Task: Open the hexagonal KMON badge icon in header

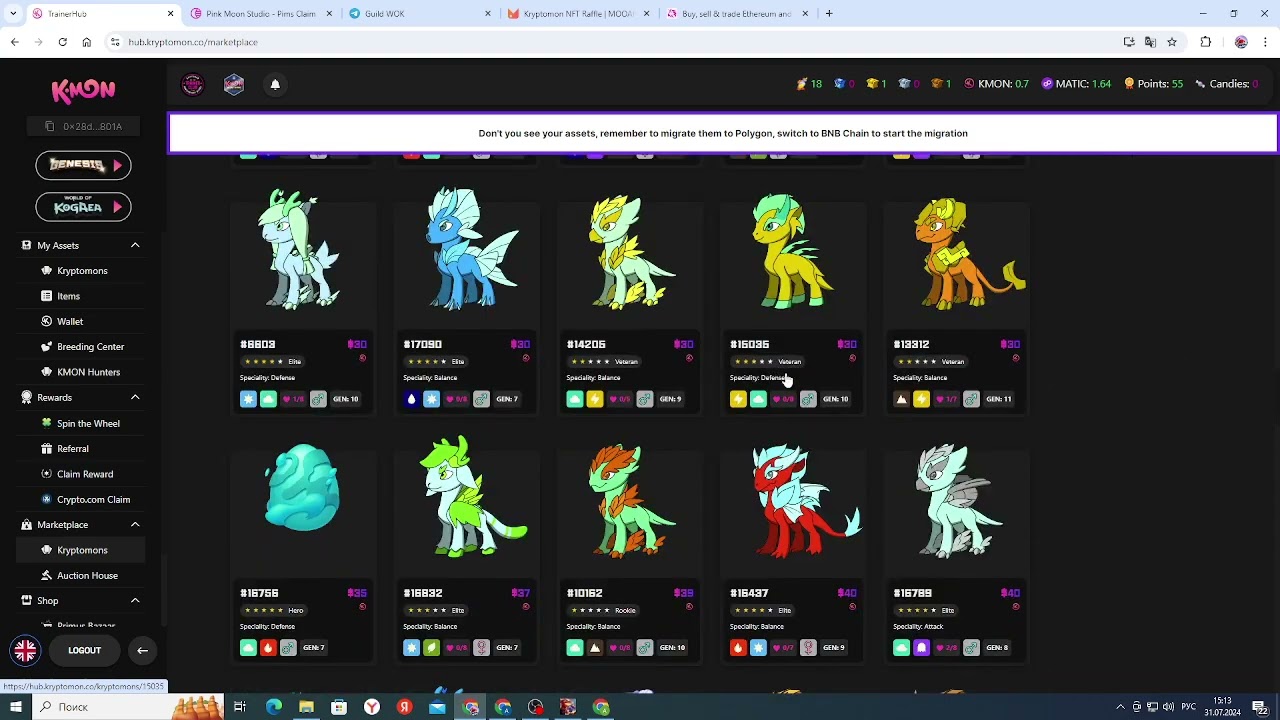Action: tap(234, 85)
